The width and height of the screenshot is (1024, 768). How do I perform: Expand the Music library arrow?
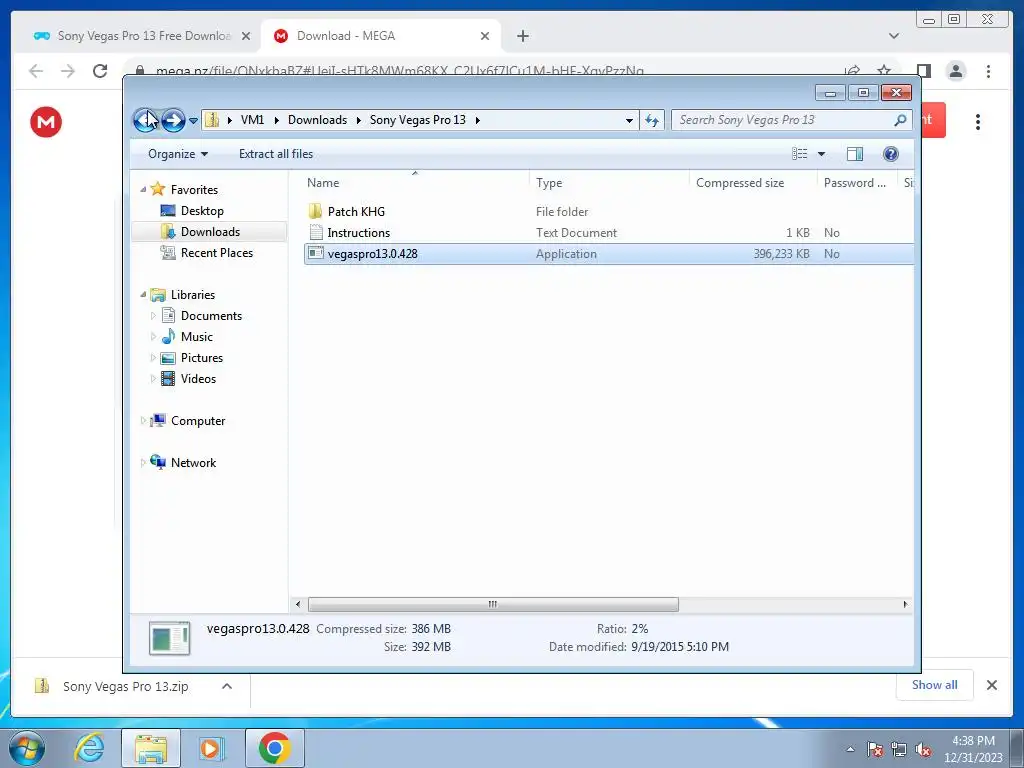153,337
